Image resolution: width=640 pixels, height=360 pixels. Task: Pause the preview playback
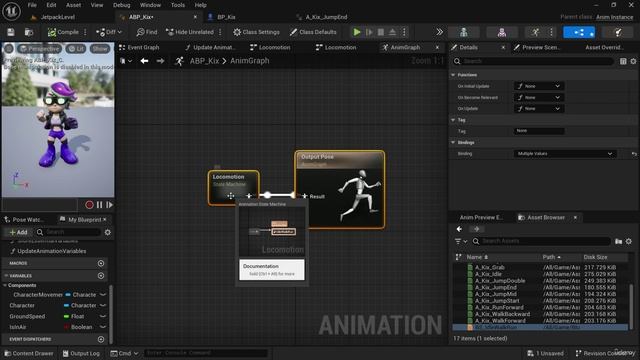(x=100, y=205)
